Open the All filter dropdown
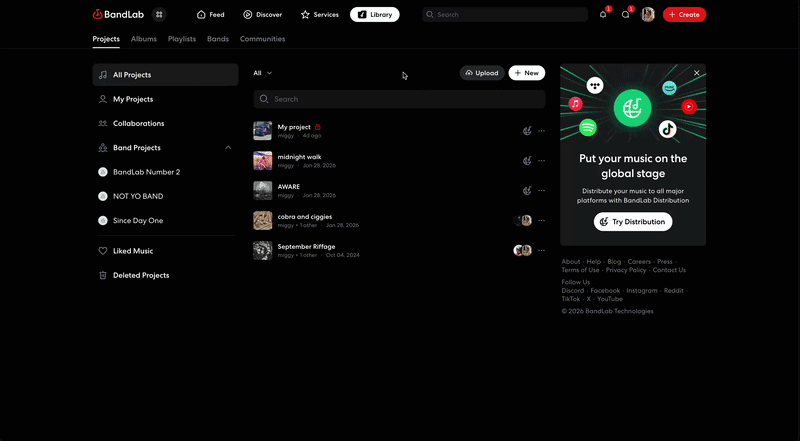The height and width of the screenshot is (441, 800). point(262,73)
